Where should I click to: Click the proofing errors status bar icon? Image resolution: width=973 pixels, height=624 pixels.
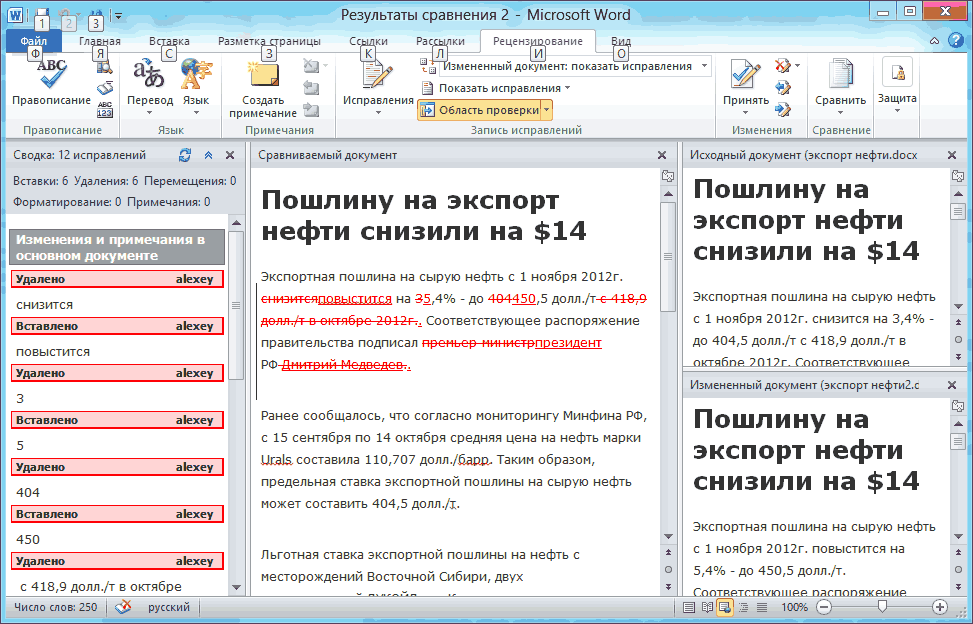point(123,607)
